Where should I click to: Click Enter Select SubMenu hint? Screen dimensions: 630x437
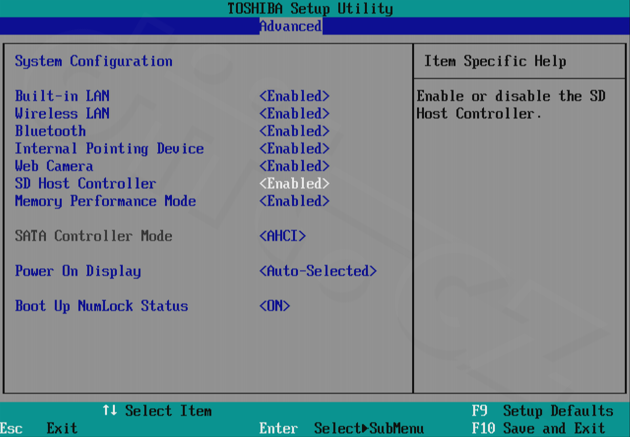pyautogui.click(x=342, y=429)
